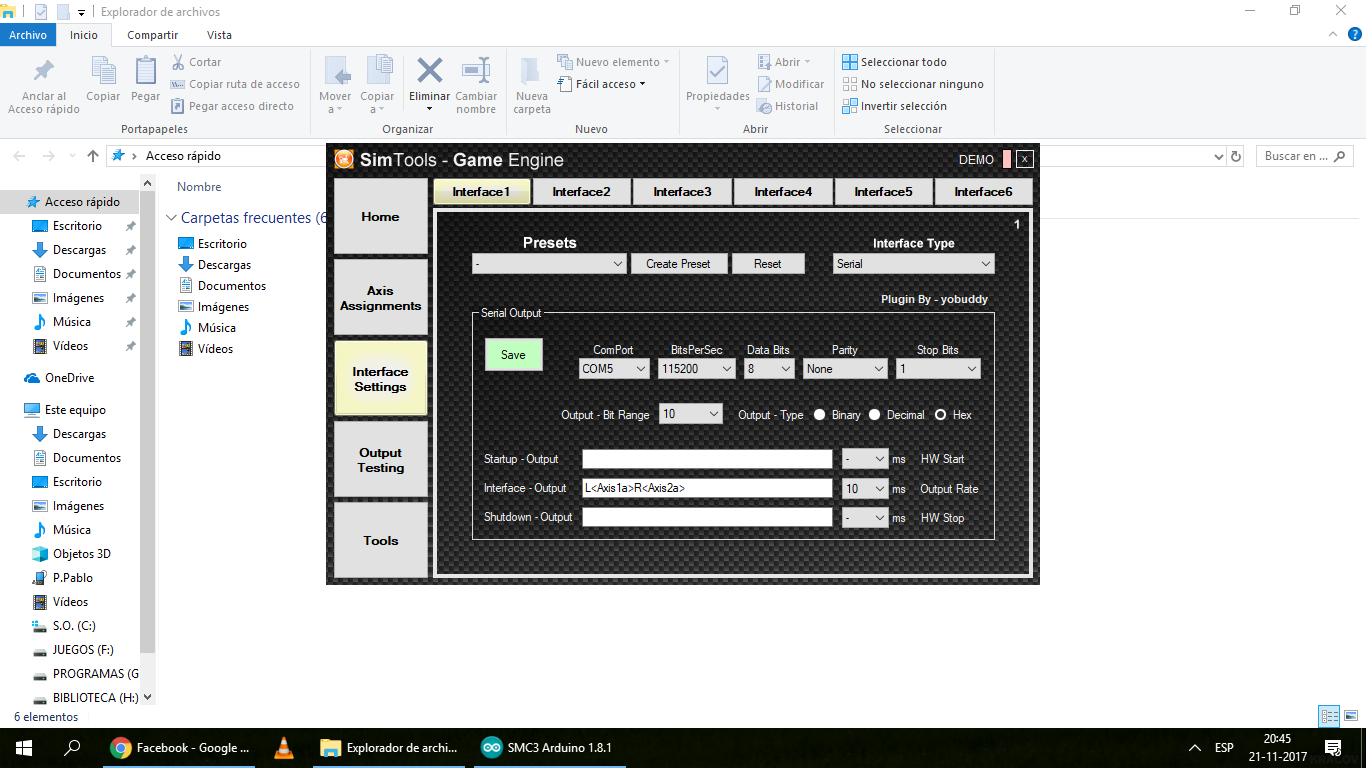Open the BitsPerSec dropdown showing 115200
1366x768 pixels.
pos(697,369)
